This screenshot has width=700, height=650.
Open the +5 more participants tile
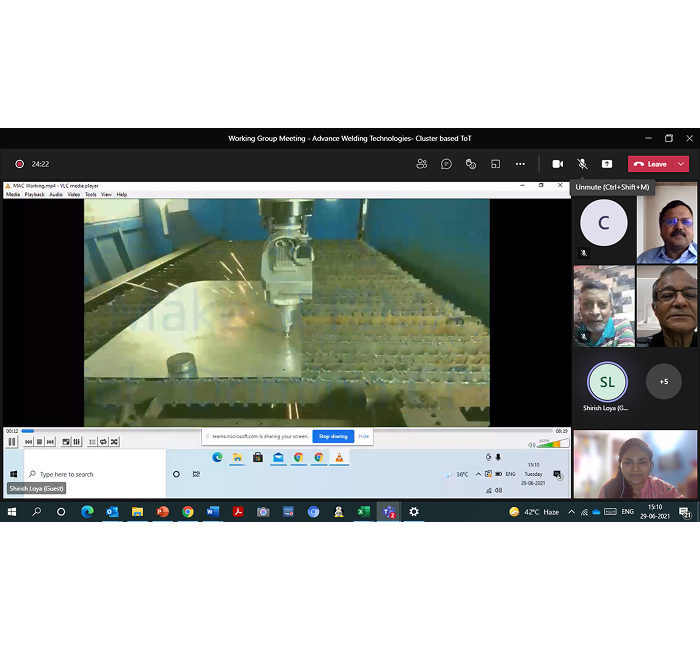pyautogui.click(x=663, y=381)
